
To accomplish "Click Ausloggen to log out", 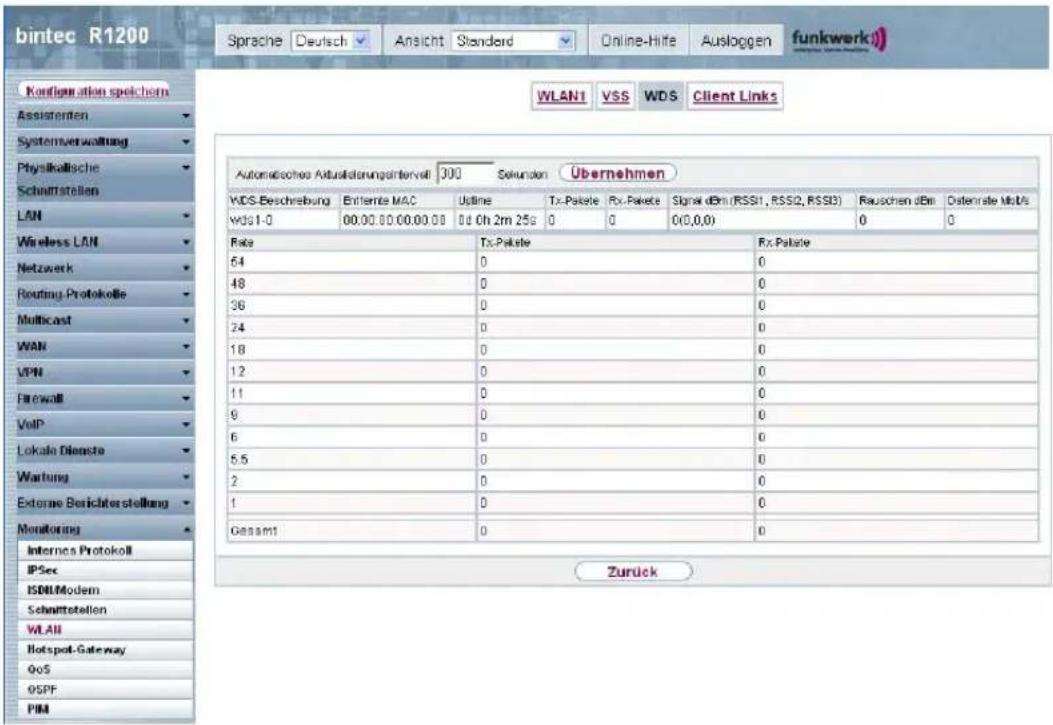I will point(736,41).
